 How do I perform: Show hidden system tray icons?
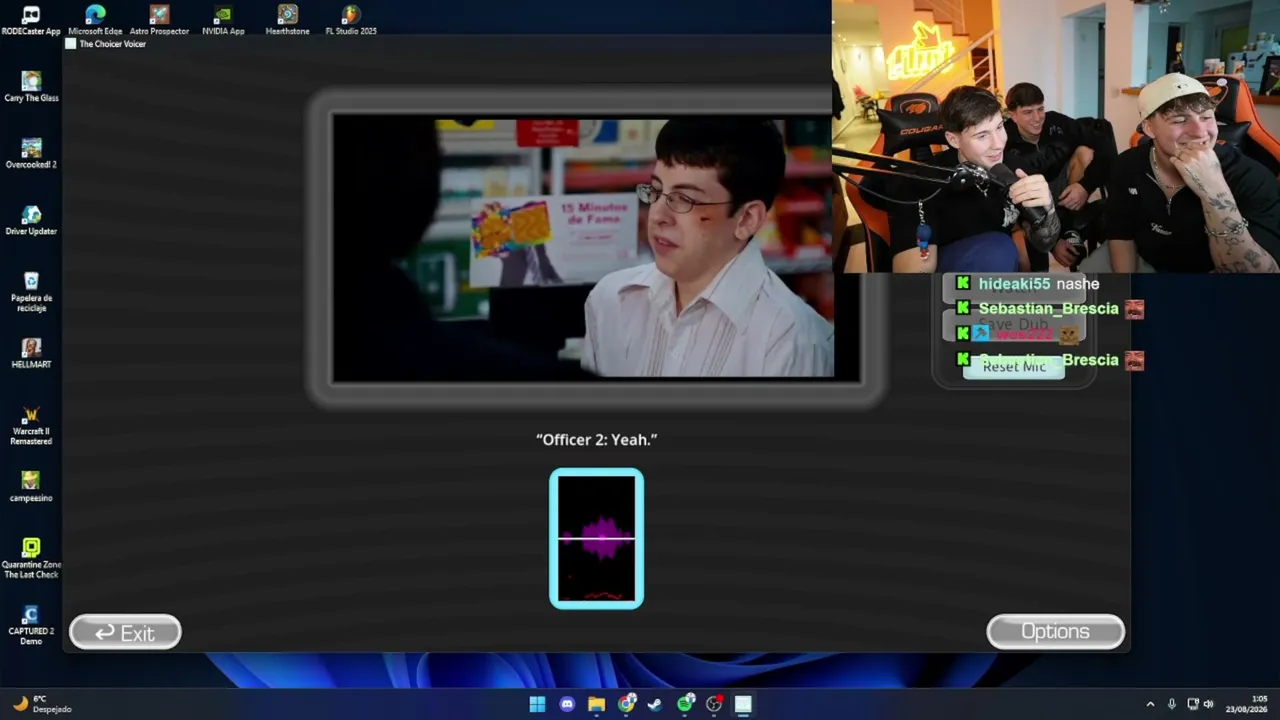pos(1150,704)
